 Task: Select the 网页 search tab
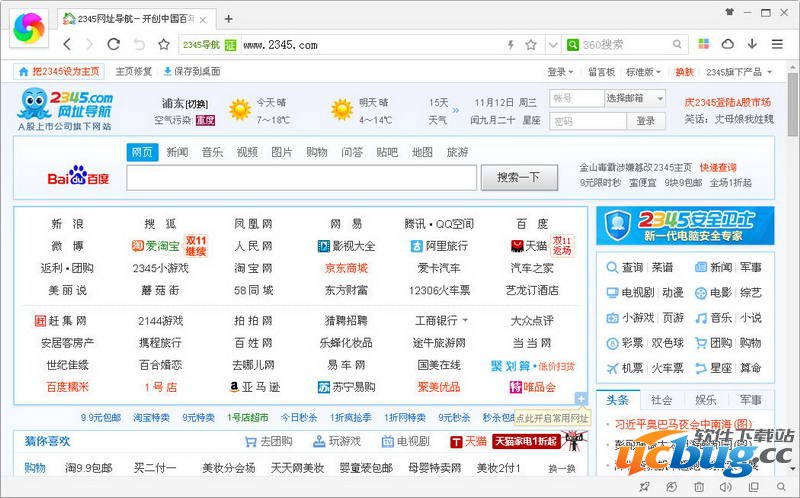[142, 152]
